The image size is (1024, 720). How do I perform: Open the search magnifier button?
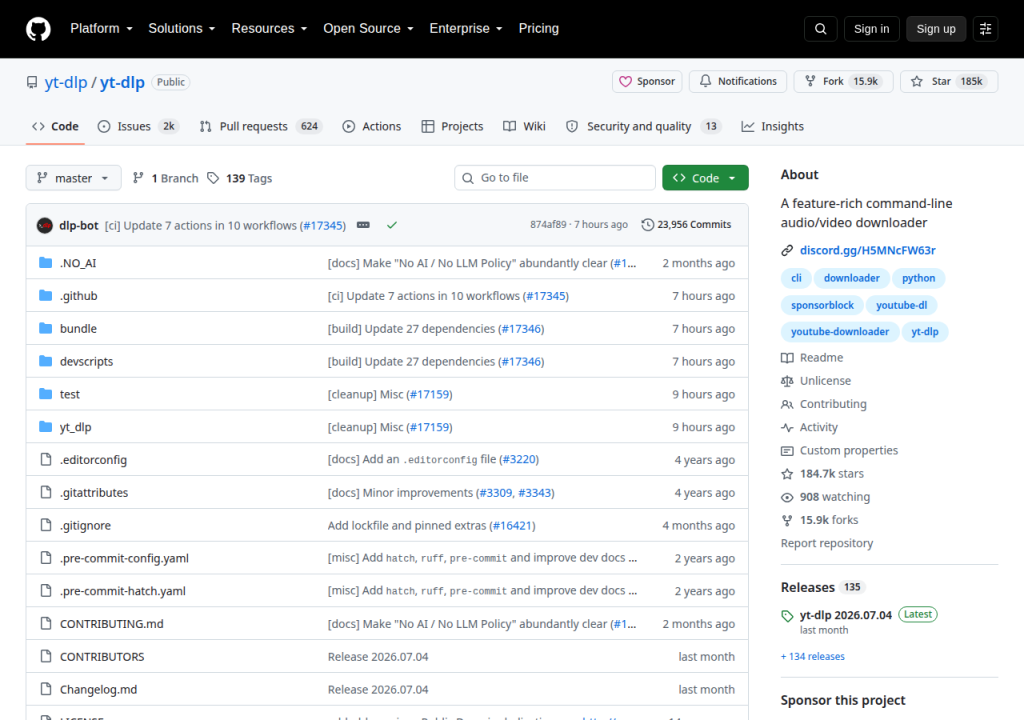[x=820, y=29]
